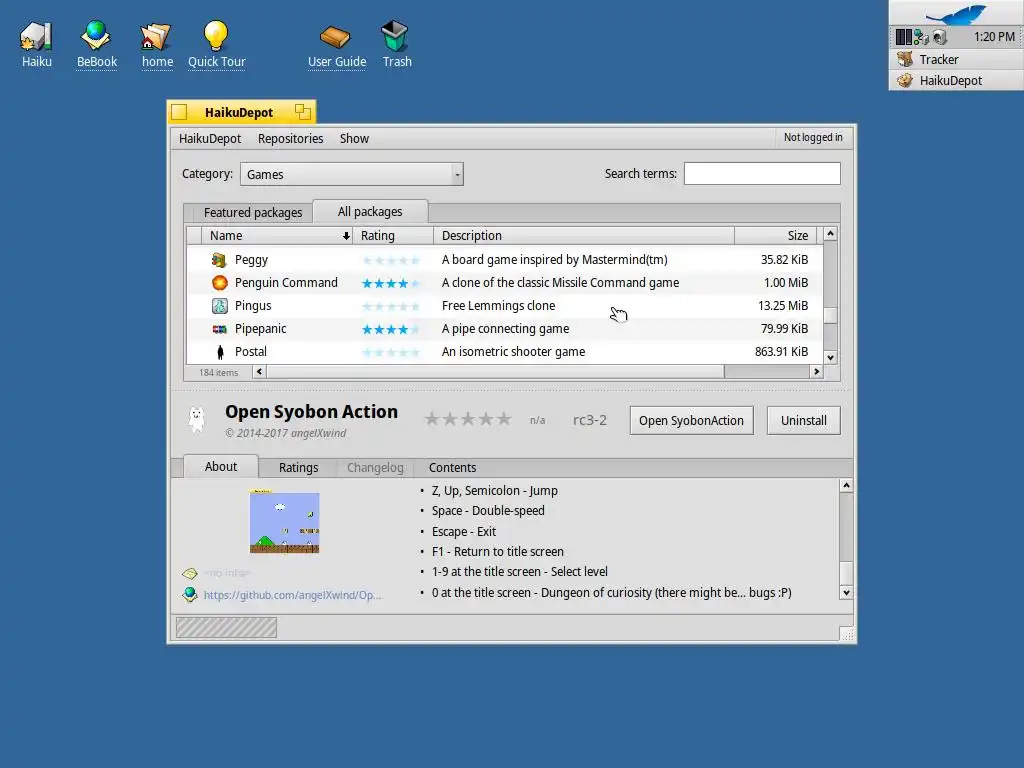The width and height of the screenshot is (1024, 768).
Task: Select the Penguin Command package row
Action: click(x=504, y=283)
